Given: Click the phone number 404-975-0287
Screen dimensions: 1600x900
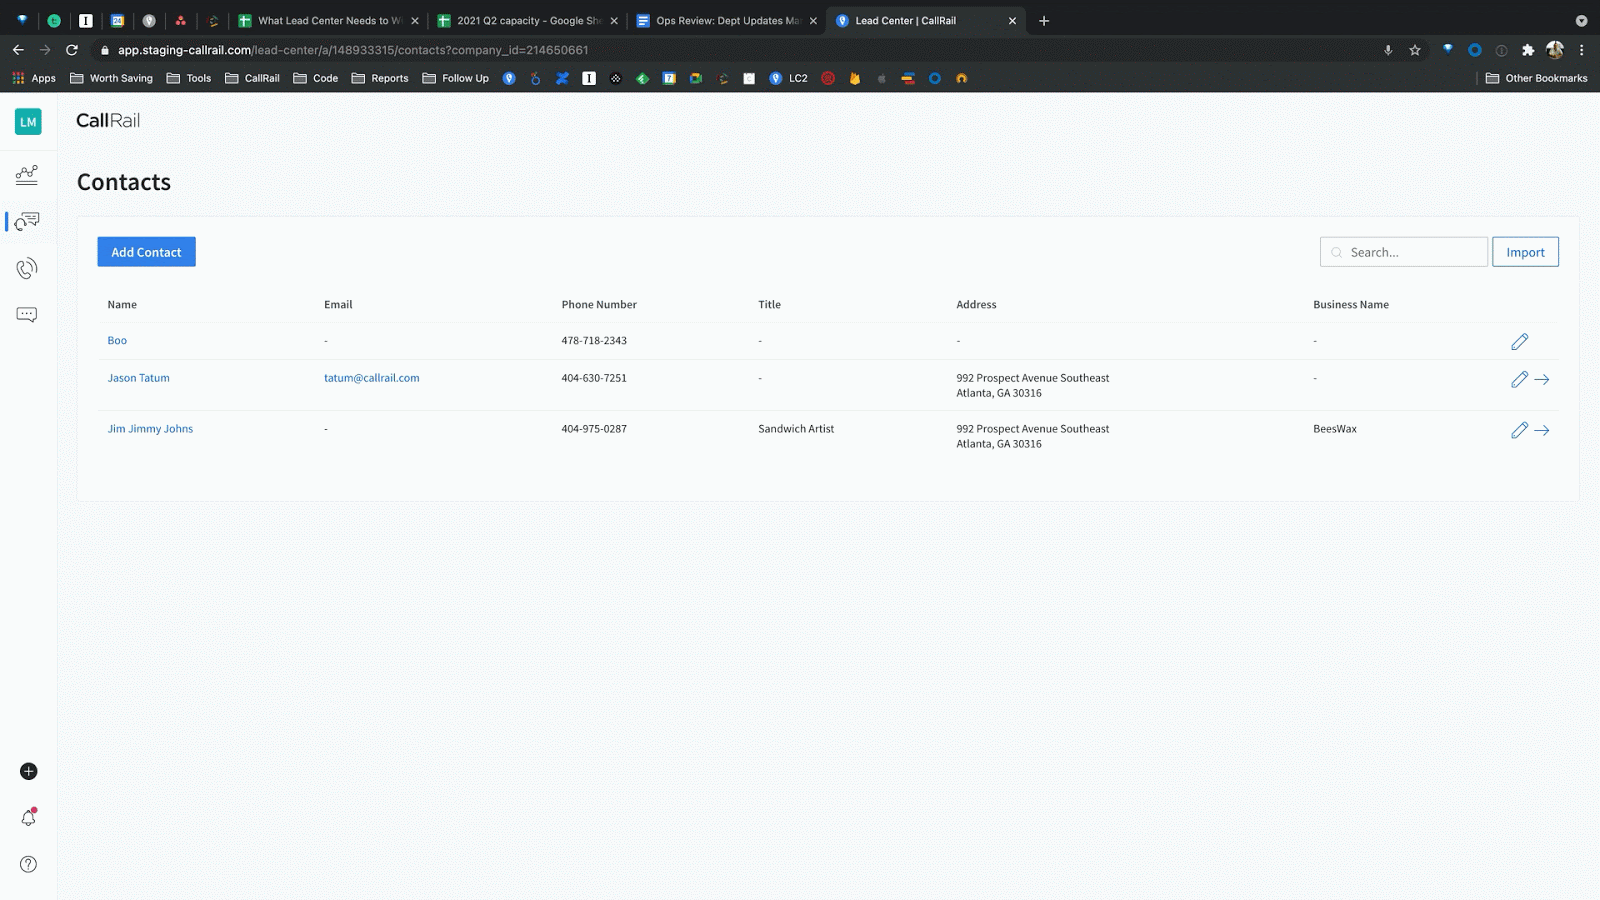Looking at the screenshot, I should (x=594, y=429).
